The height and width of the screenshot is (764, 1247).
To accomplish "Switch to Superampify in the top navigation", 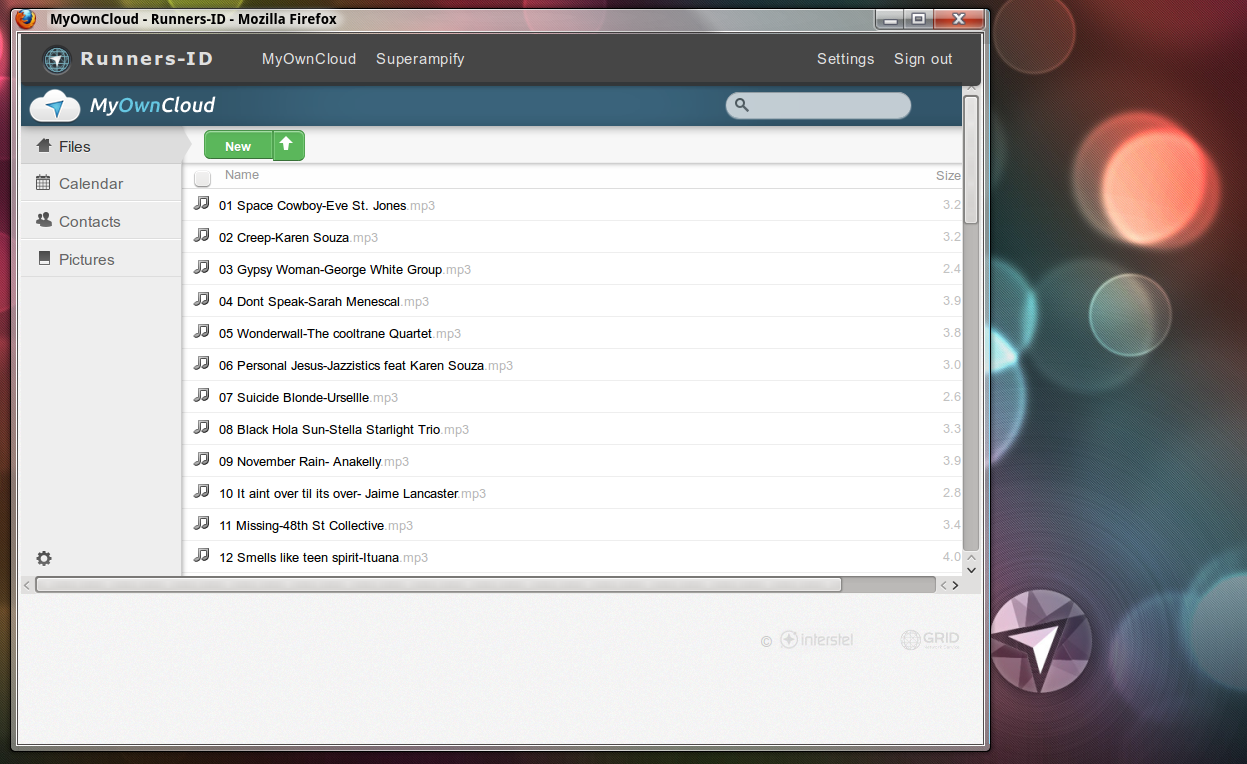I will tap(420, 59).
